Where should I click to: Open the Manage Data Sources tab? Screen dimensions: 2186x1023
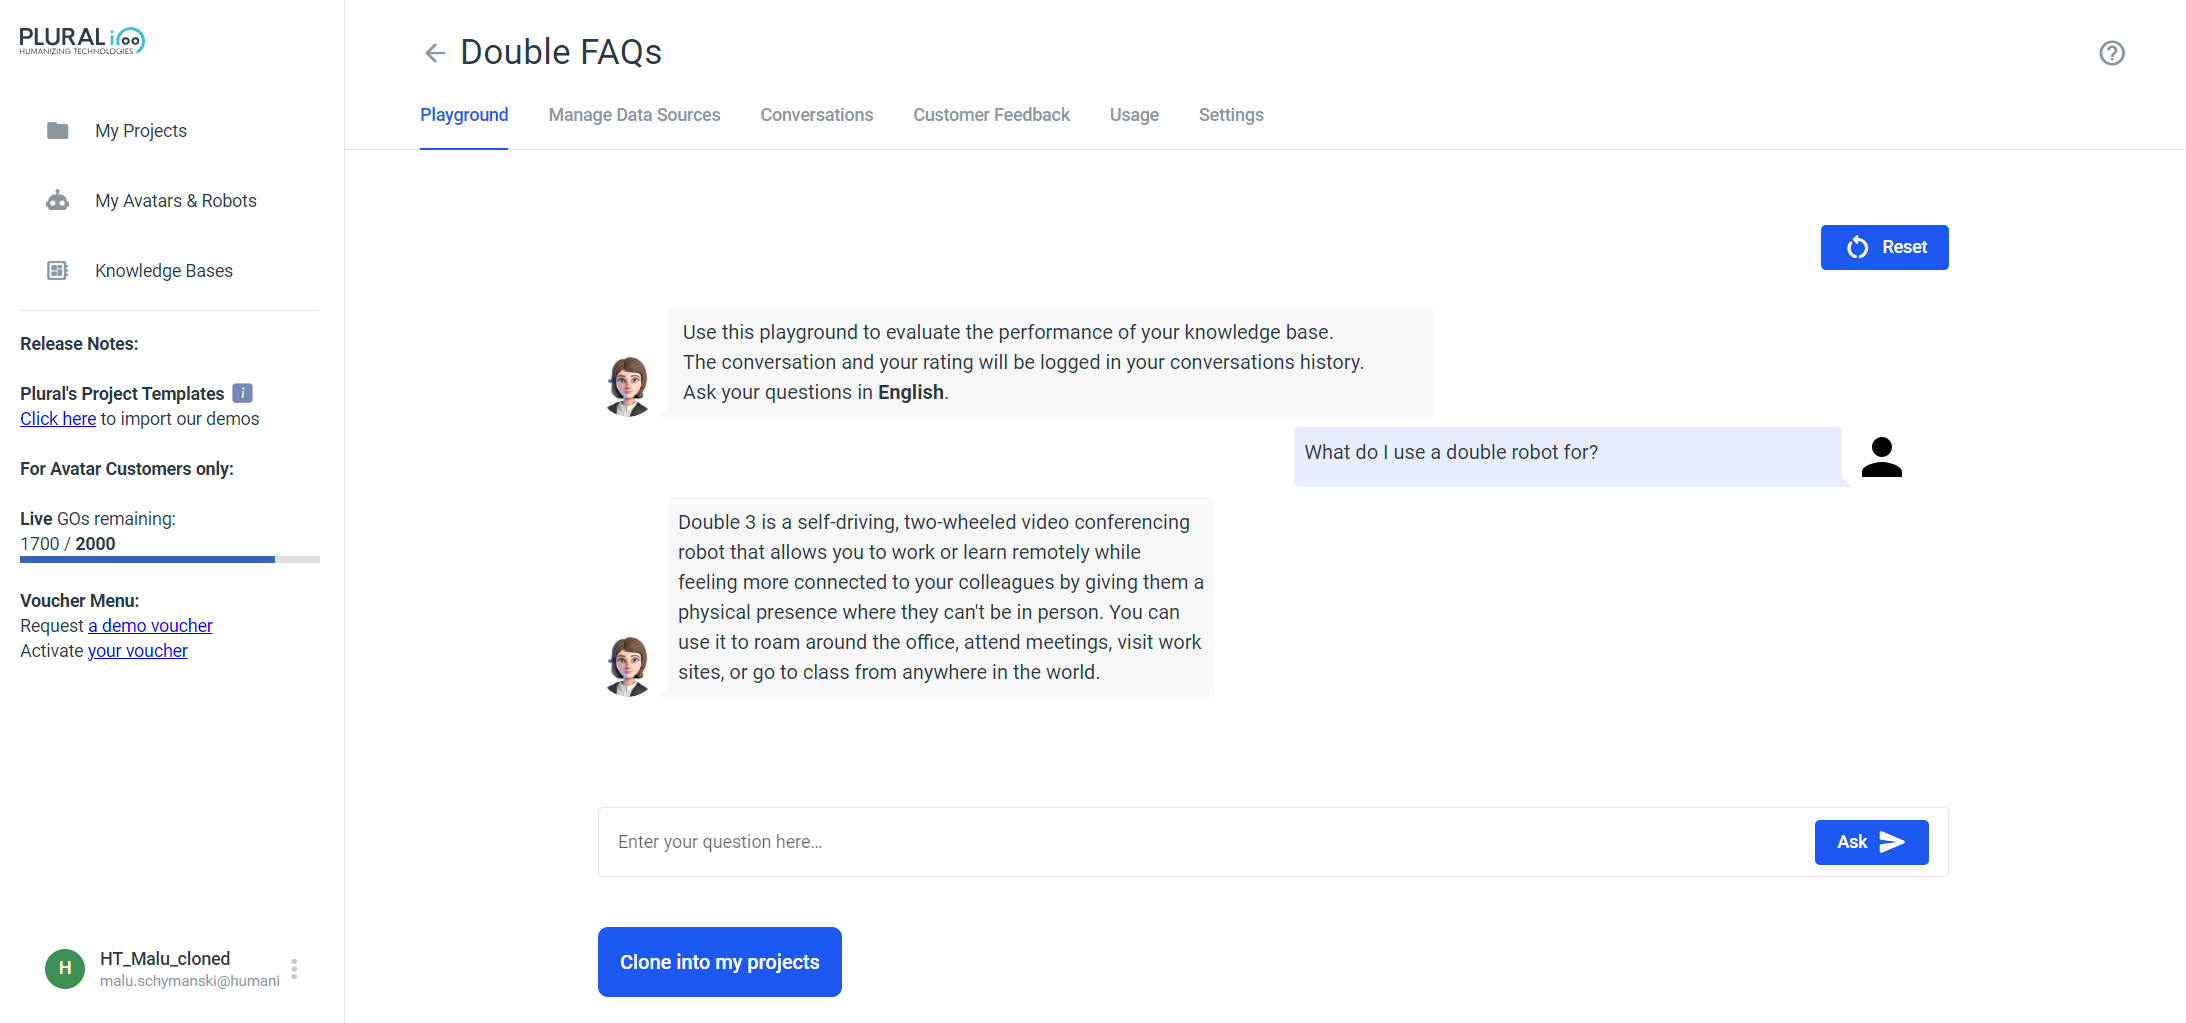pyautogui.click(x=634, y=115)
